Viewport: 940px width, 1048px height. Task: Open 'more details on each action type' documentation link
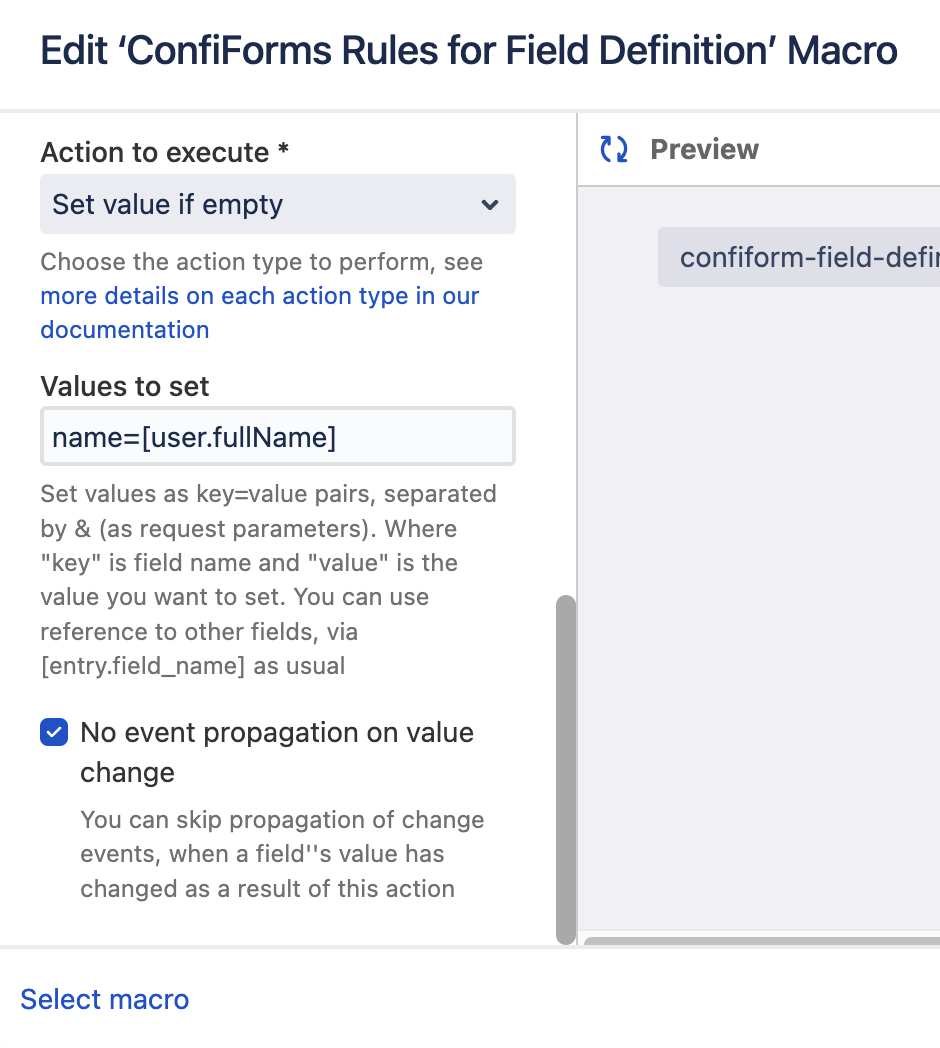click(x=259, y=296)
